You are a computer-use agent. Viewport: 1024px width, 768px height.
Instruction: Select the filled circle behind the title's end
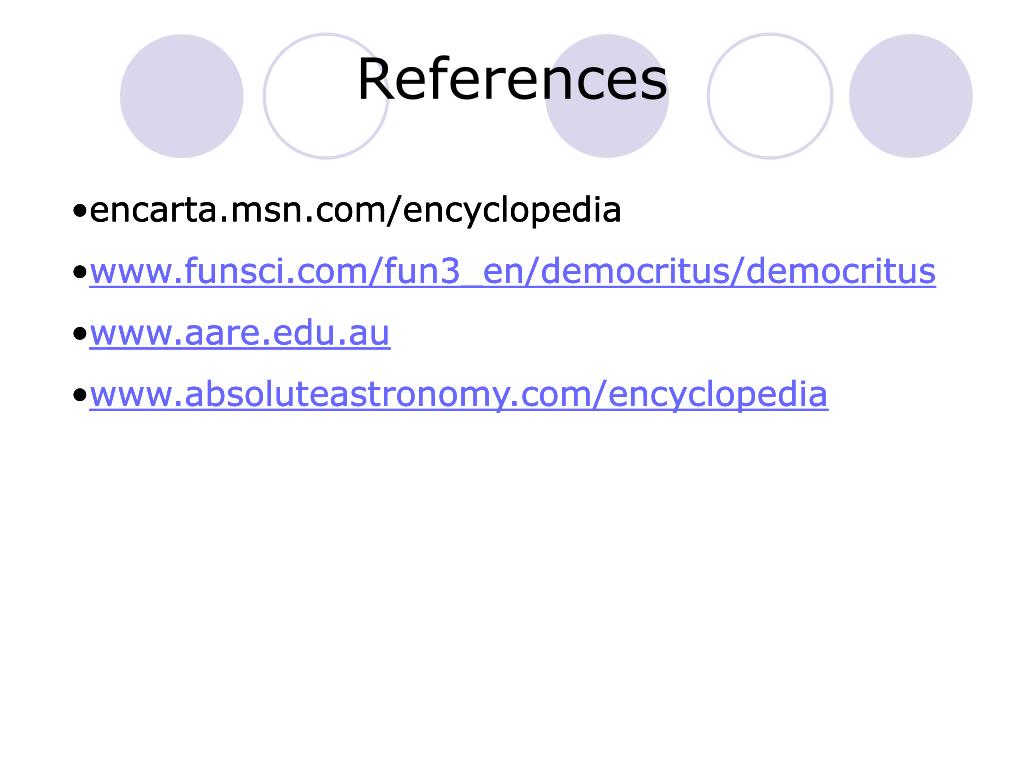coord(607,96)
